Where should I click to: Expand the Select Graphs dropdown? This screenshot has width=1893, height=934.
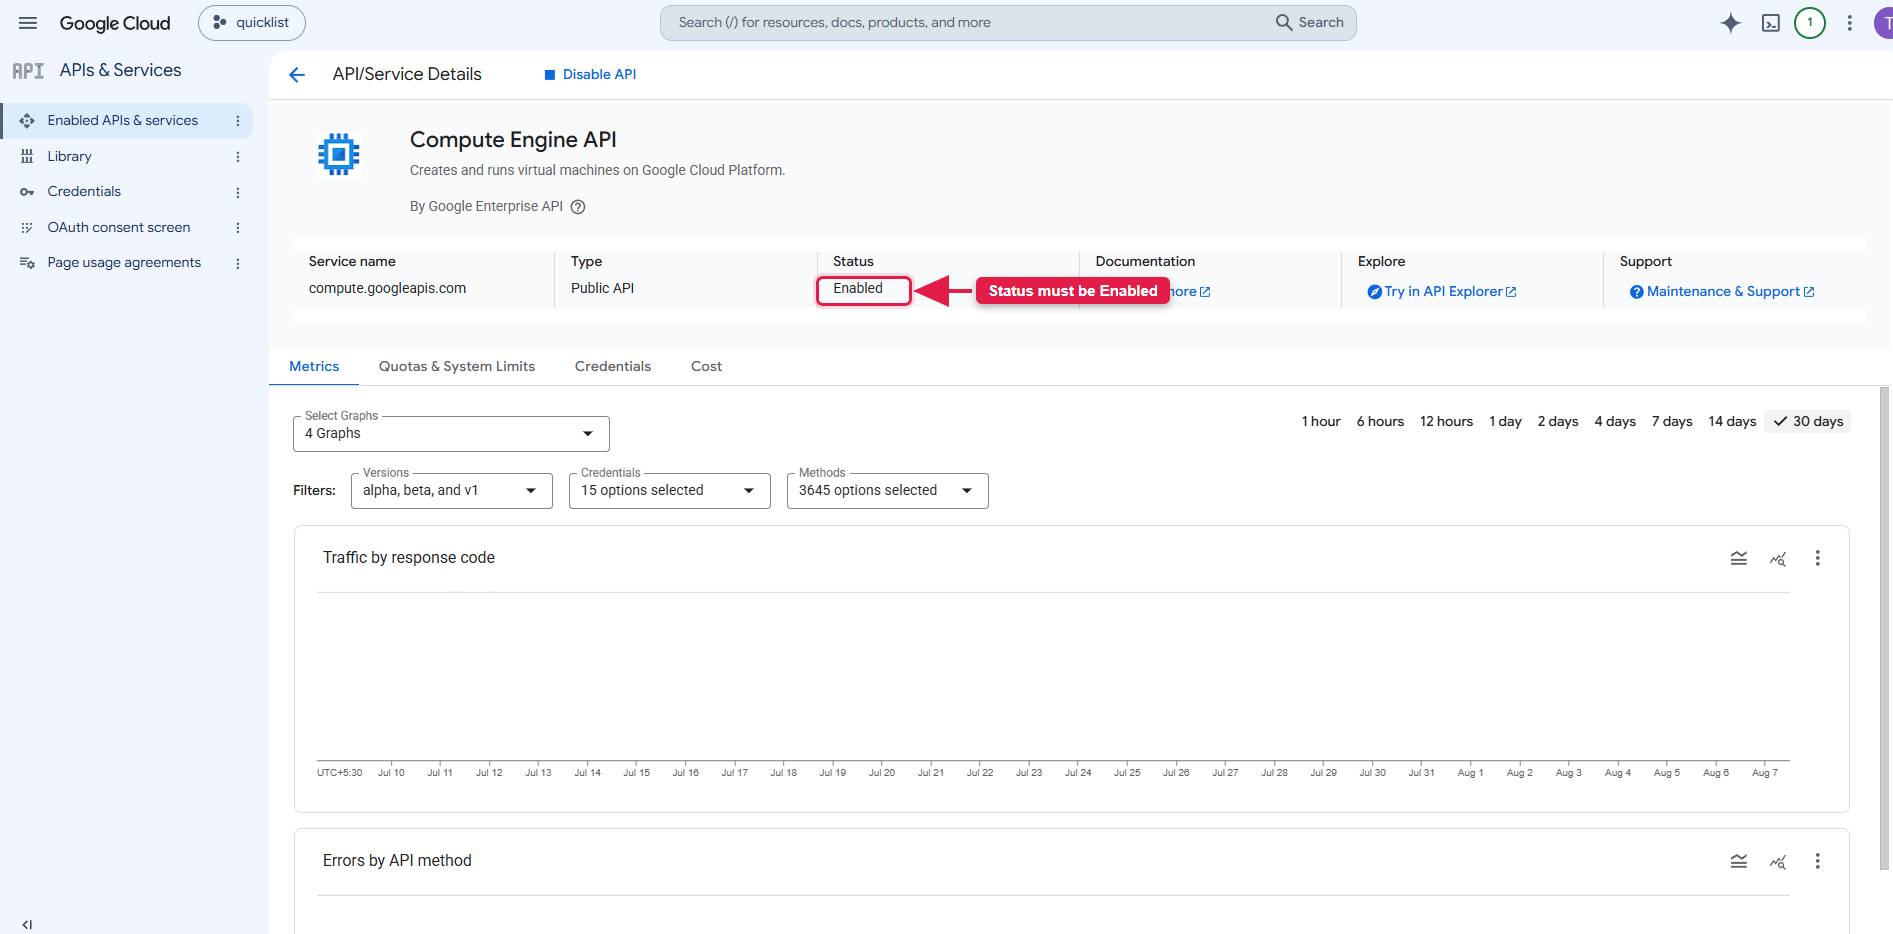[x=451, y=434]
